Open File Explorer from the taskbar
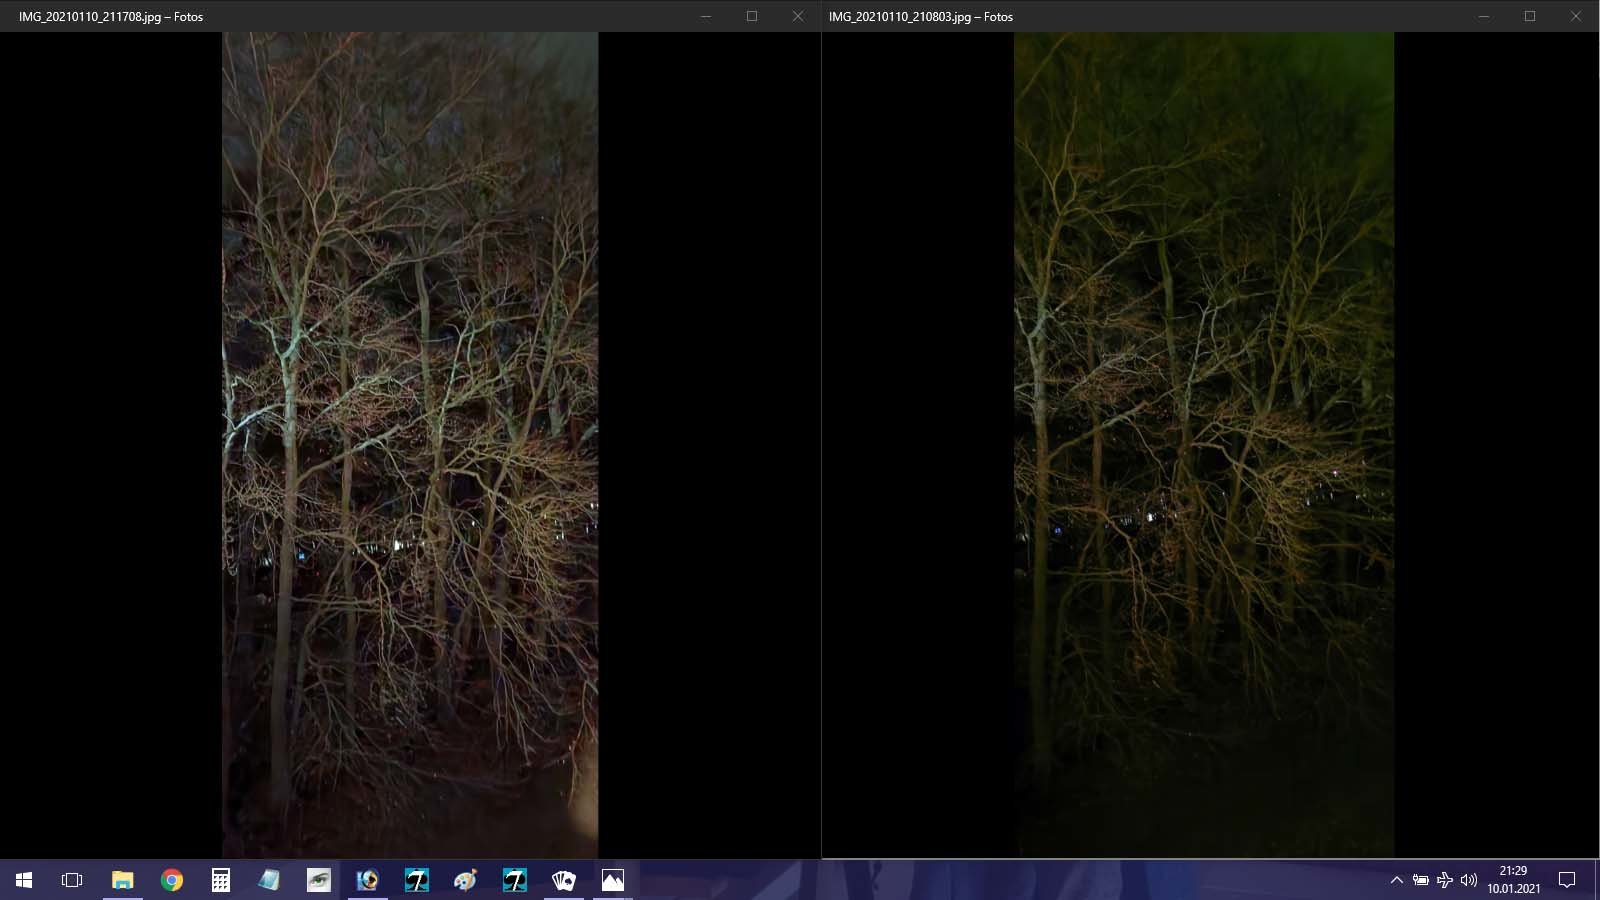This screenshot has height=900, width=1600. click(x=122, y=880)
